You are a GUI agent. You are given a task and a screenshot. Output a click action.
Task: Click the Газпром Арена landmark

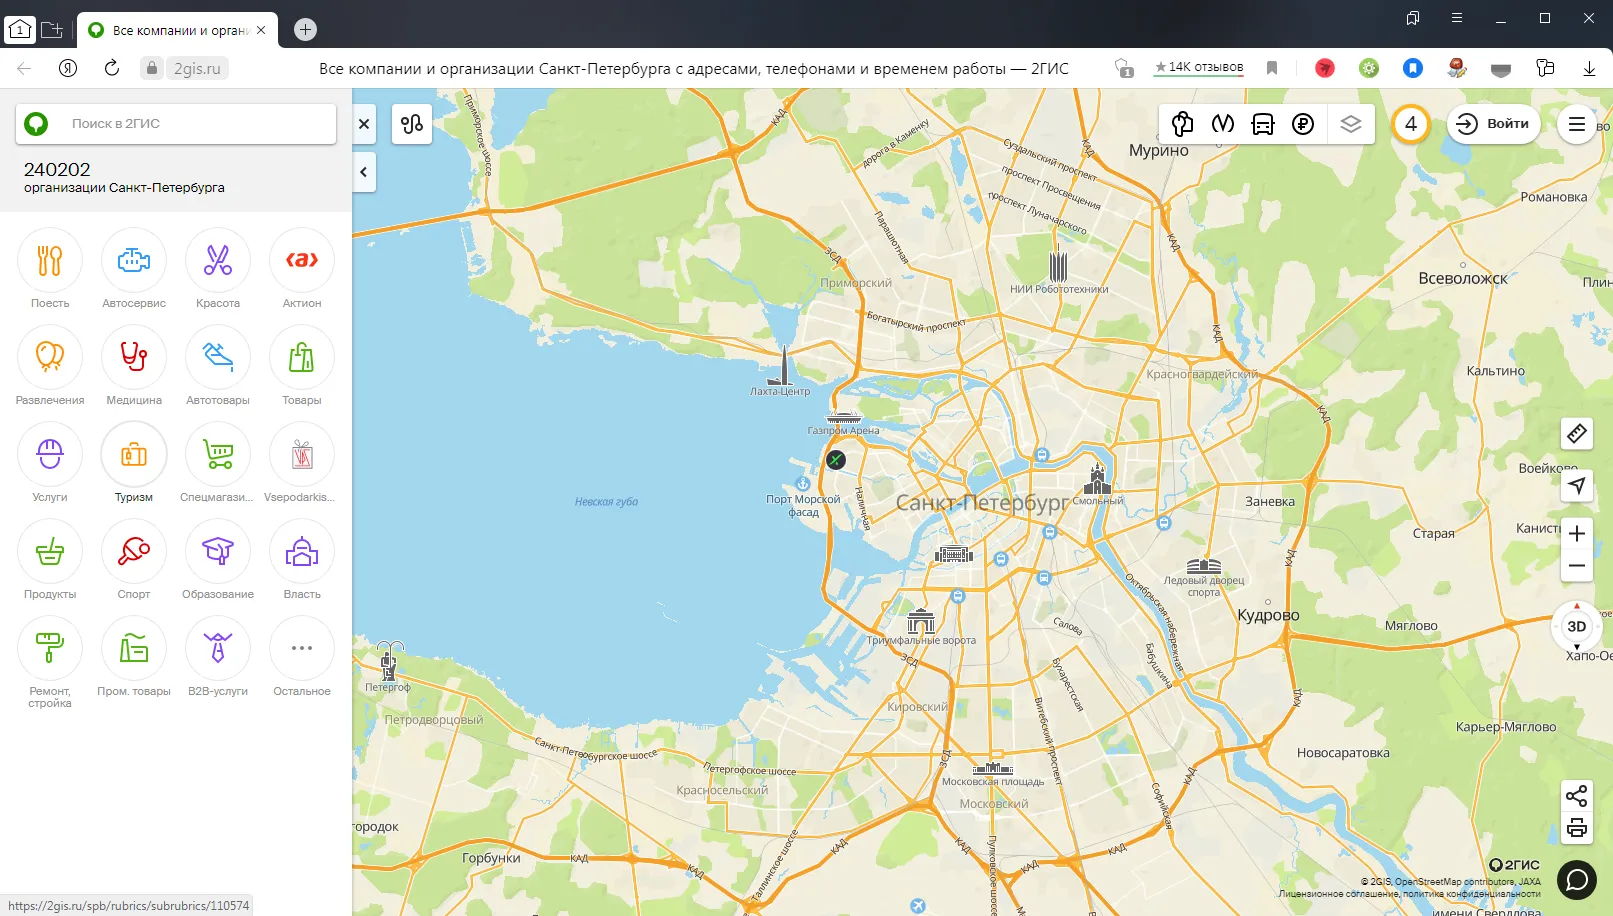pos(844,423)
